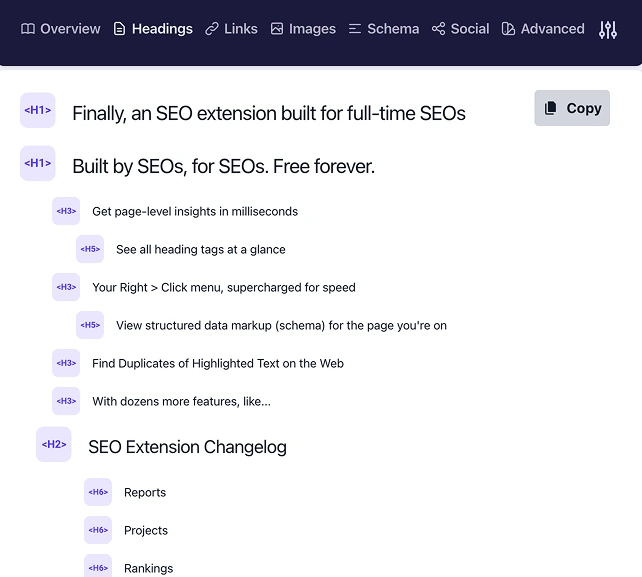642x577 pixels.
Task: Click the Rankings heading entry
Action: coord(148,568)
